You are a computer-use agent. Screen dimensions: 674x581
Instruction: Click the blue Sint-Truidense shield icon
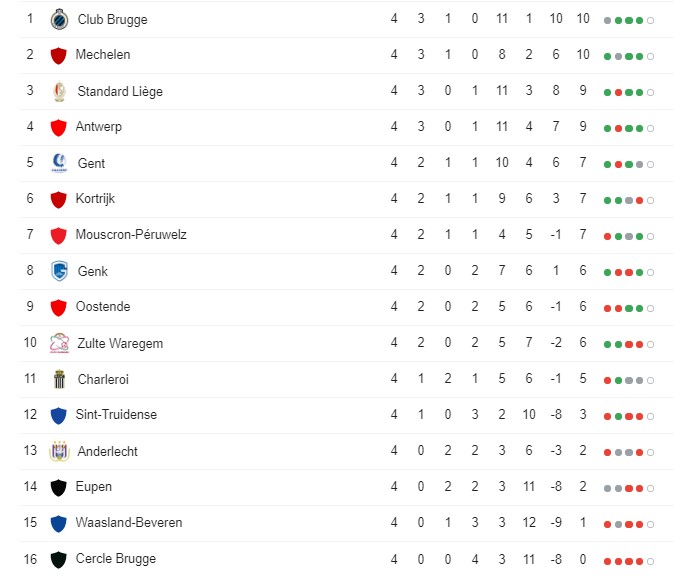tap(58, 416)
